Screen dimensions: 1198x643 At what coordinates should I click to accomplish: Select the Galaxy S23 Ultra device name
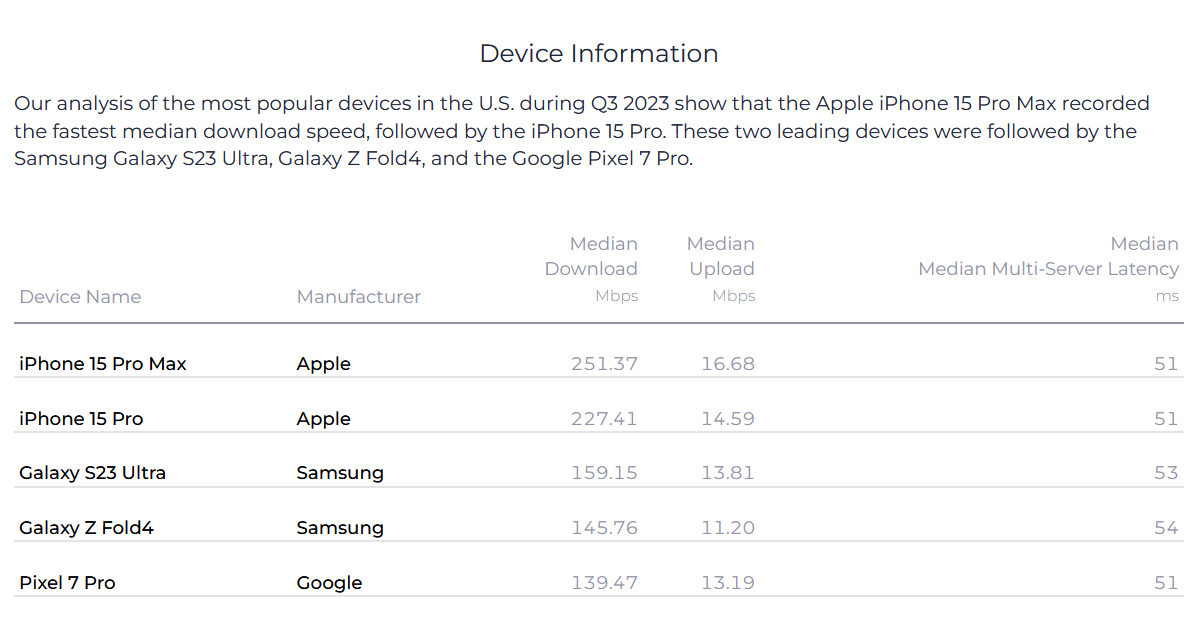[x=92, y=473]
